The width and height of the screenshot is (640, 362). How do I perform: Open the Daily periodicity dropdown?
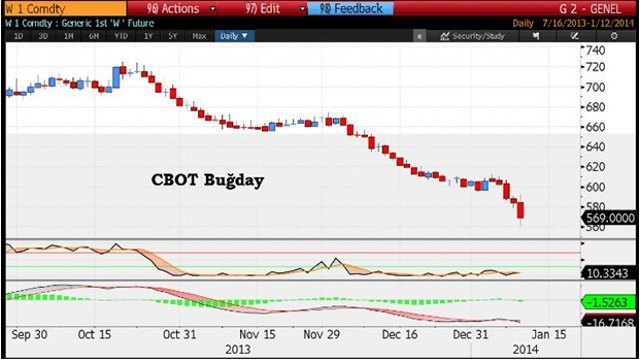pyautogui.click(x=234, y=36)
